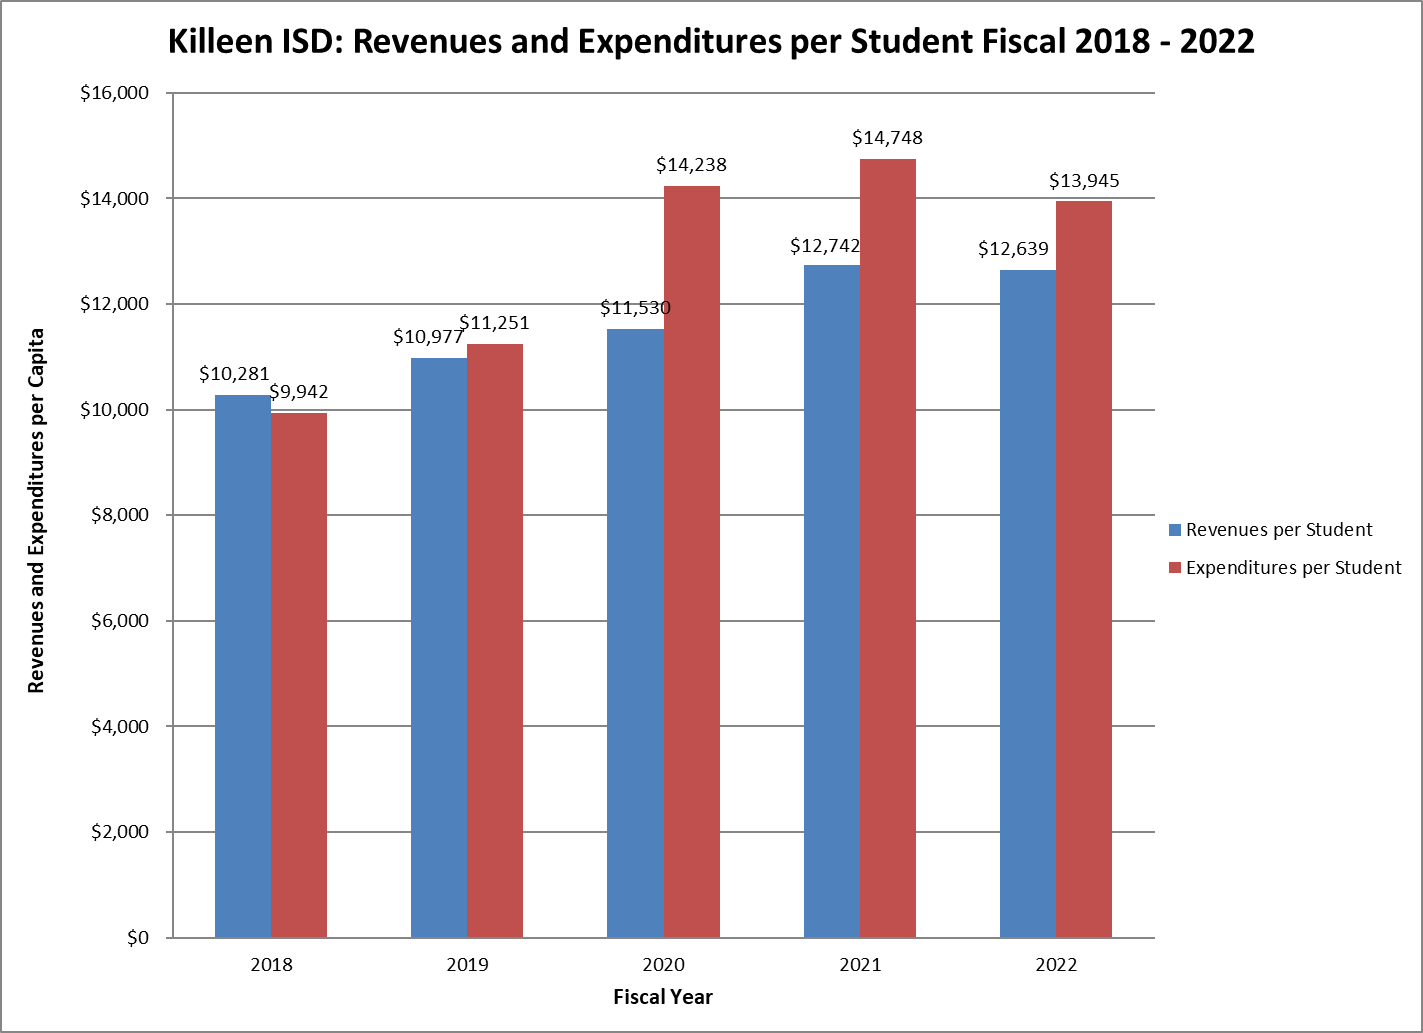The width and height of the screenshot is (1423, 1033).
Task: Click the 2018 x-axis label
Action: click(x=271, y=965)
